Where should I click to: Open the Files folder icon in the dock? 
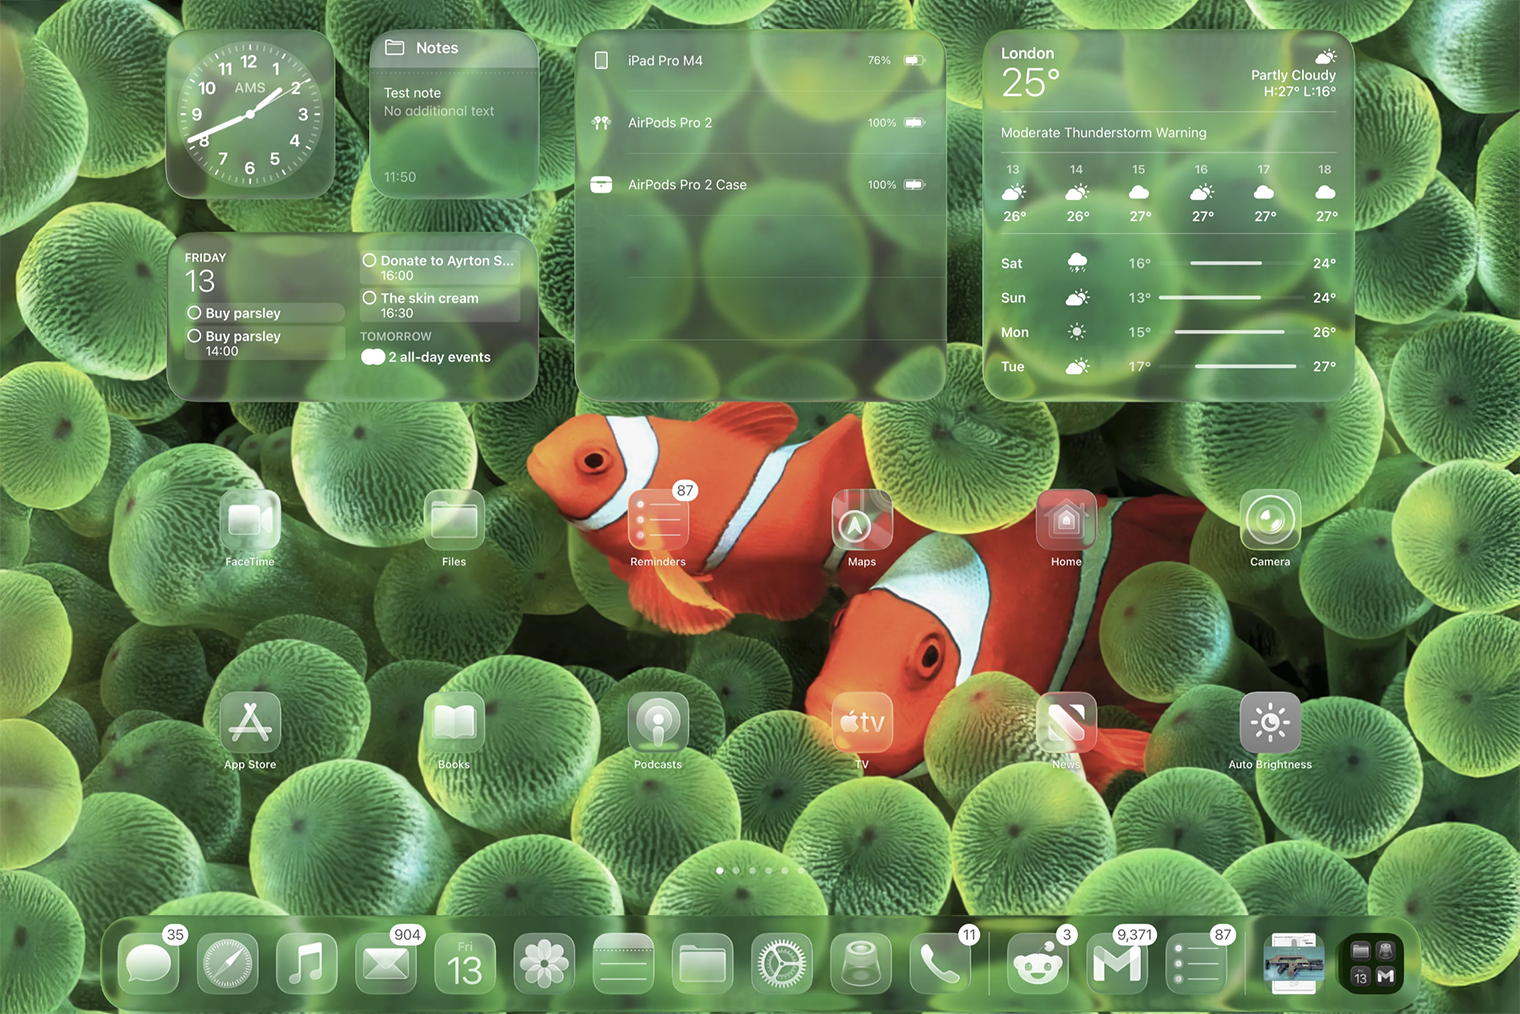tap(702, 964)
